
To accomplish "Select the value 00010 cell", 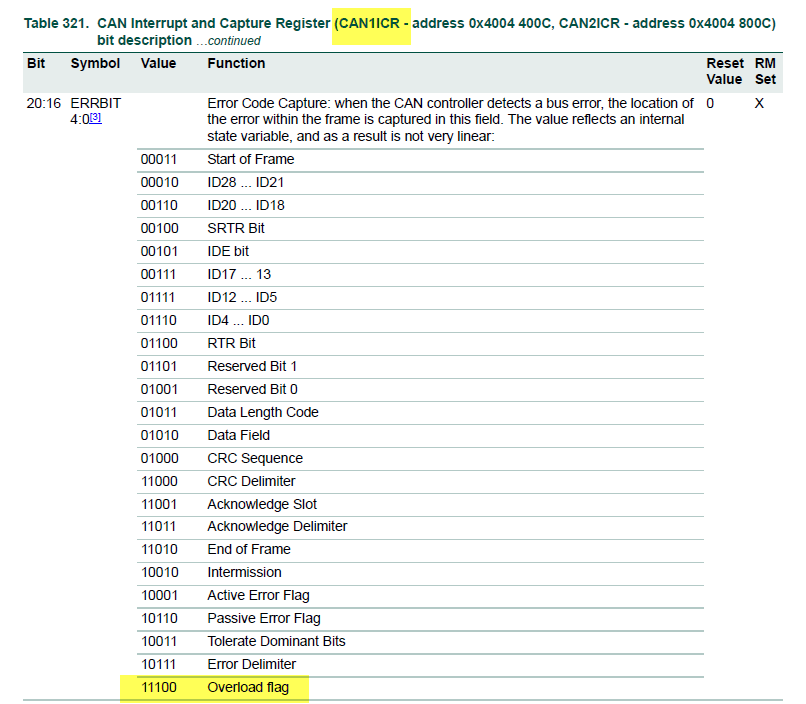I will coord(159,182).
